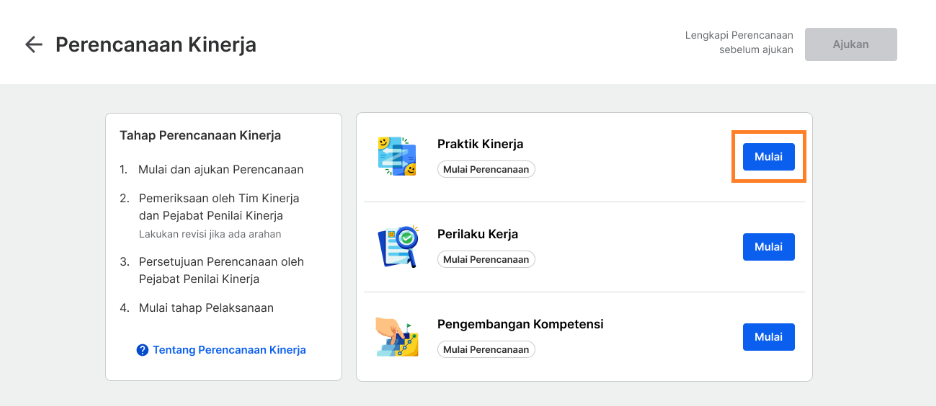
Task: Start the Praktik Kinerja planning with Mulai
Action: 768,156
